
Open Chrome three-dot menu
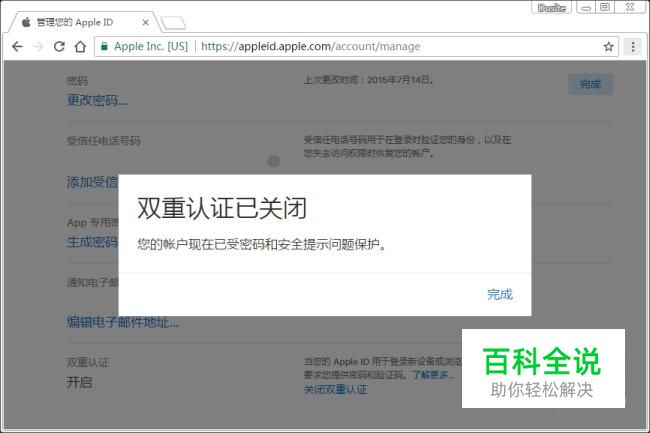click(633, 46)
